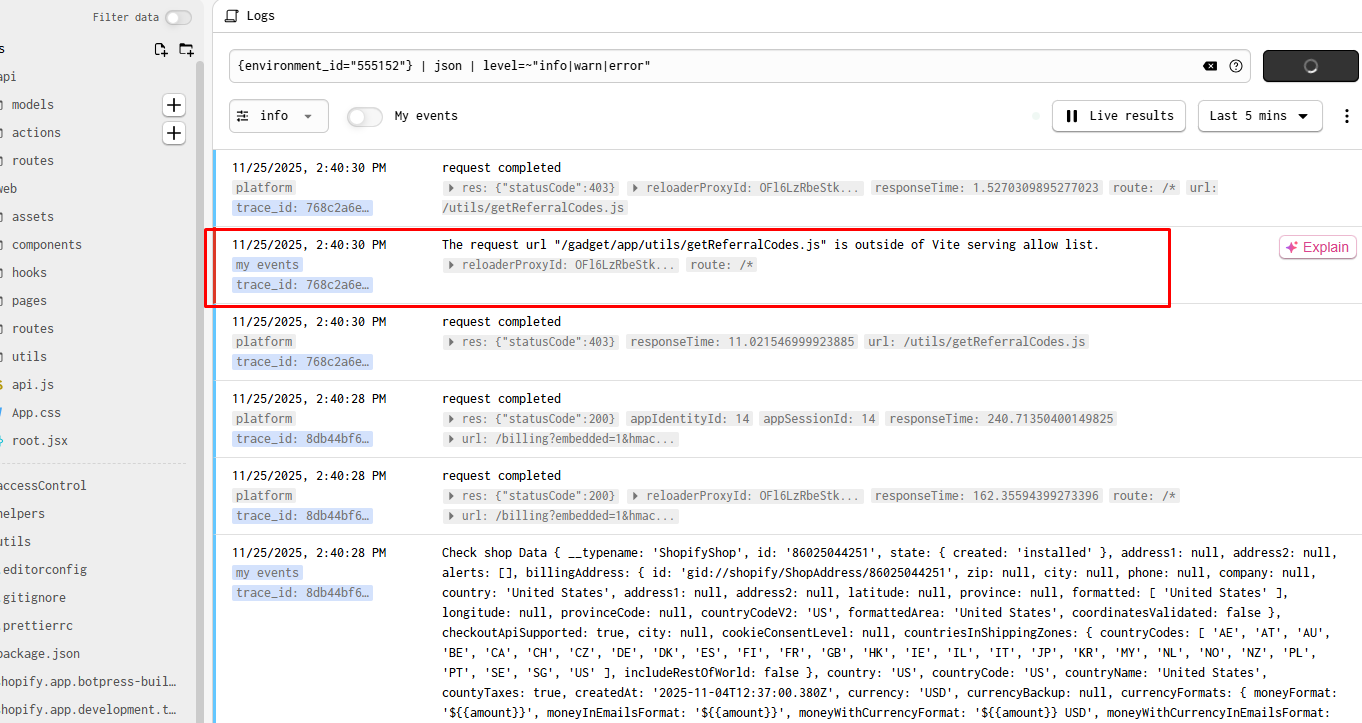The image size is (1362, 723).
Task: Select the components folder
Action: tap(46, 245)
